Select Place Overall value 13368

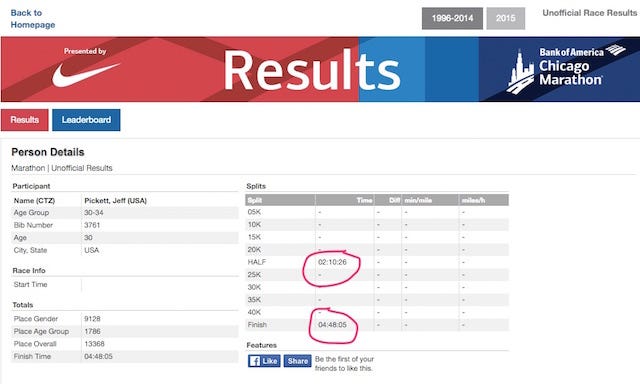(94, 344)
